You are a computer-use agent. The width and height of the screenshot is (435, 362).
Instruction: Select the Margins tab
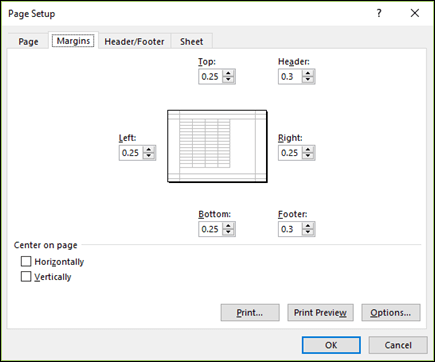[73, 41]
